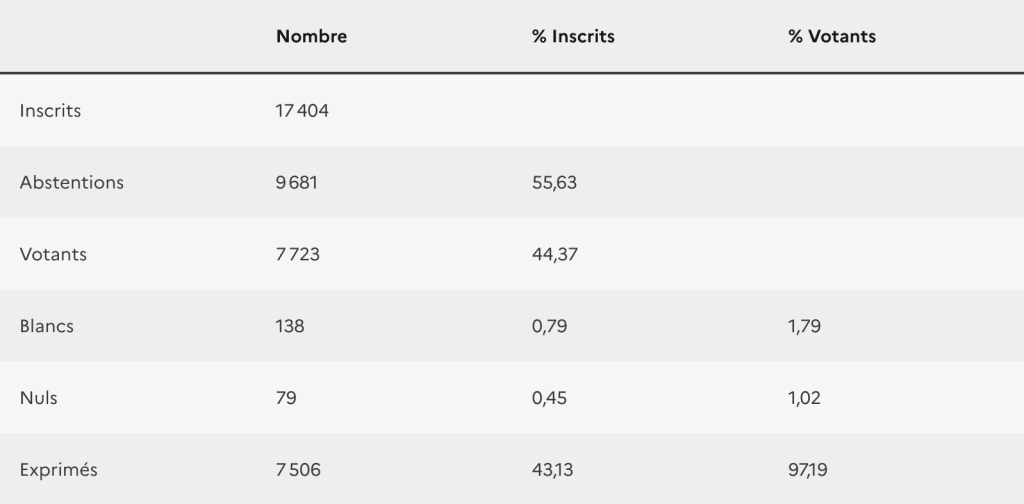The image size is (1024, 504).
Task: Select the 1,02 null votes percentage
Action: click(804, 398)
